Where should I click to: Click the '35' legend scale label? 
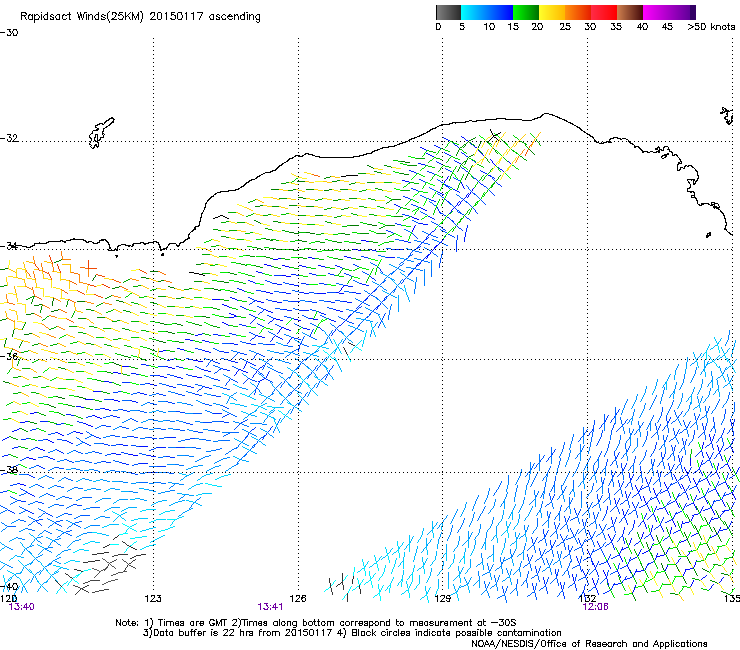[x=616, y=27]
